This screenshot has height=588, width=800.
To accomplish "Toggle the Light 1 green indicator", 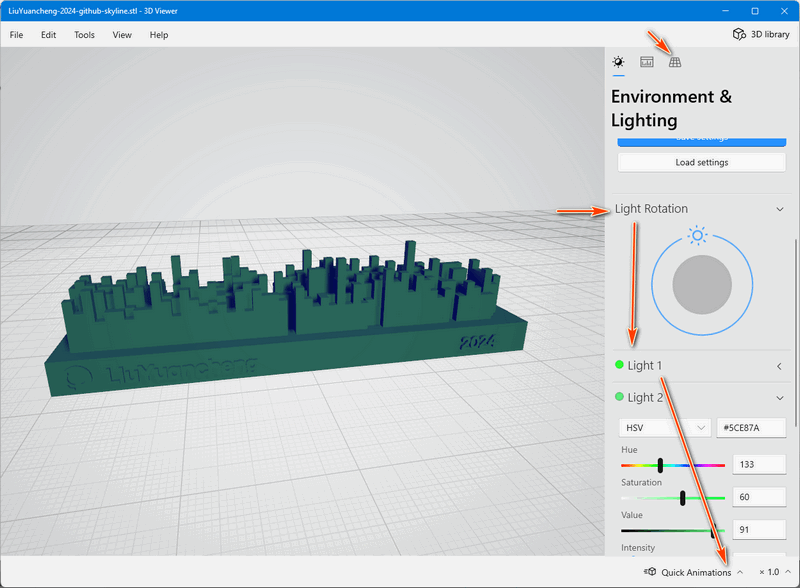I will [619, 364].
